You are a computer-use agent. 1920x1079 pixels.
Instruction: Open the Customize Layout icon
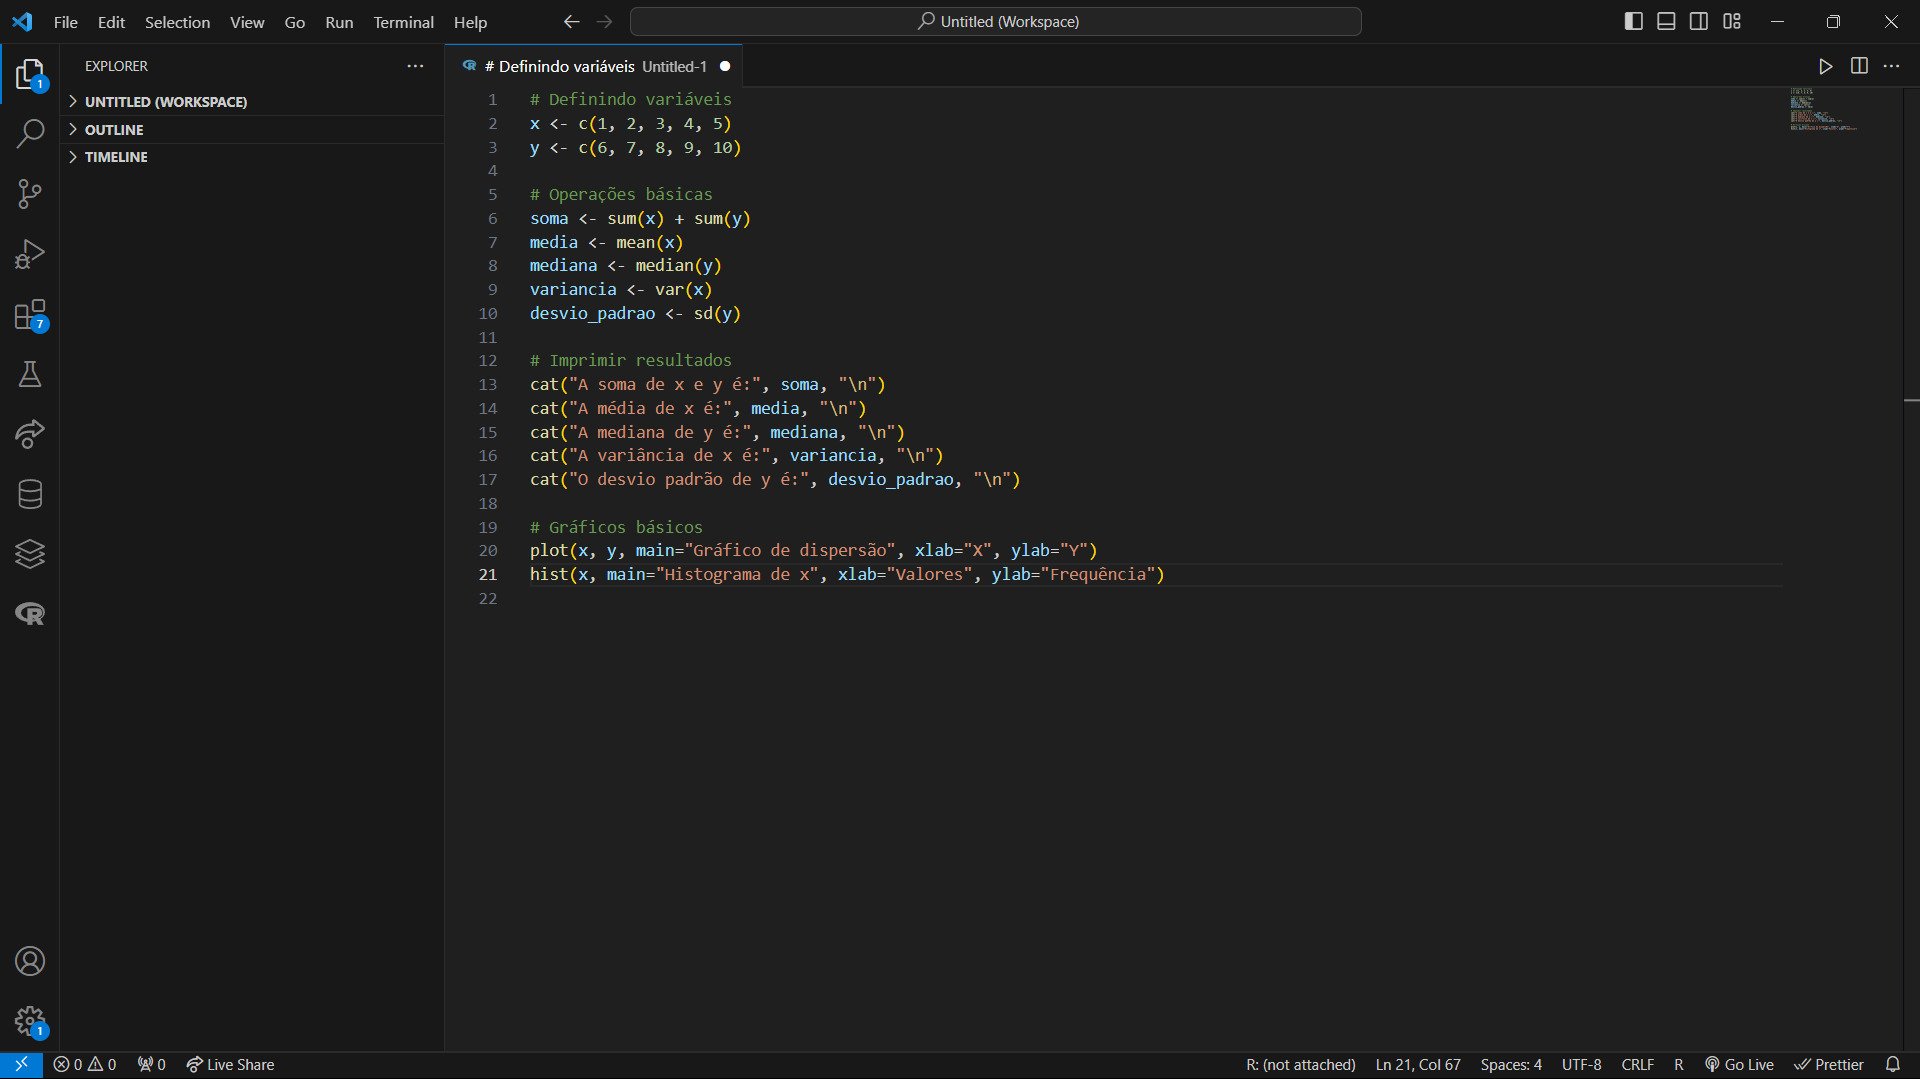click(x=1732, y=21)
